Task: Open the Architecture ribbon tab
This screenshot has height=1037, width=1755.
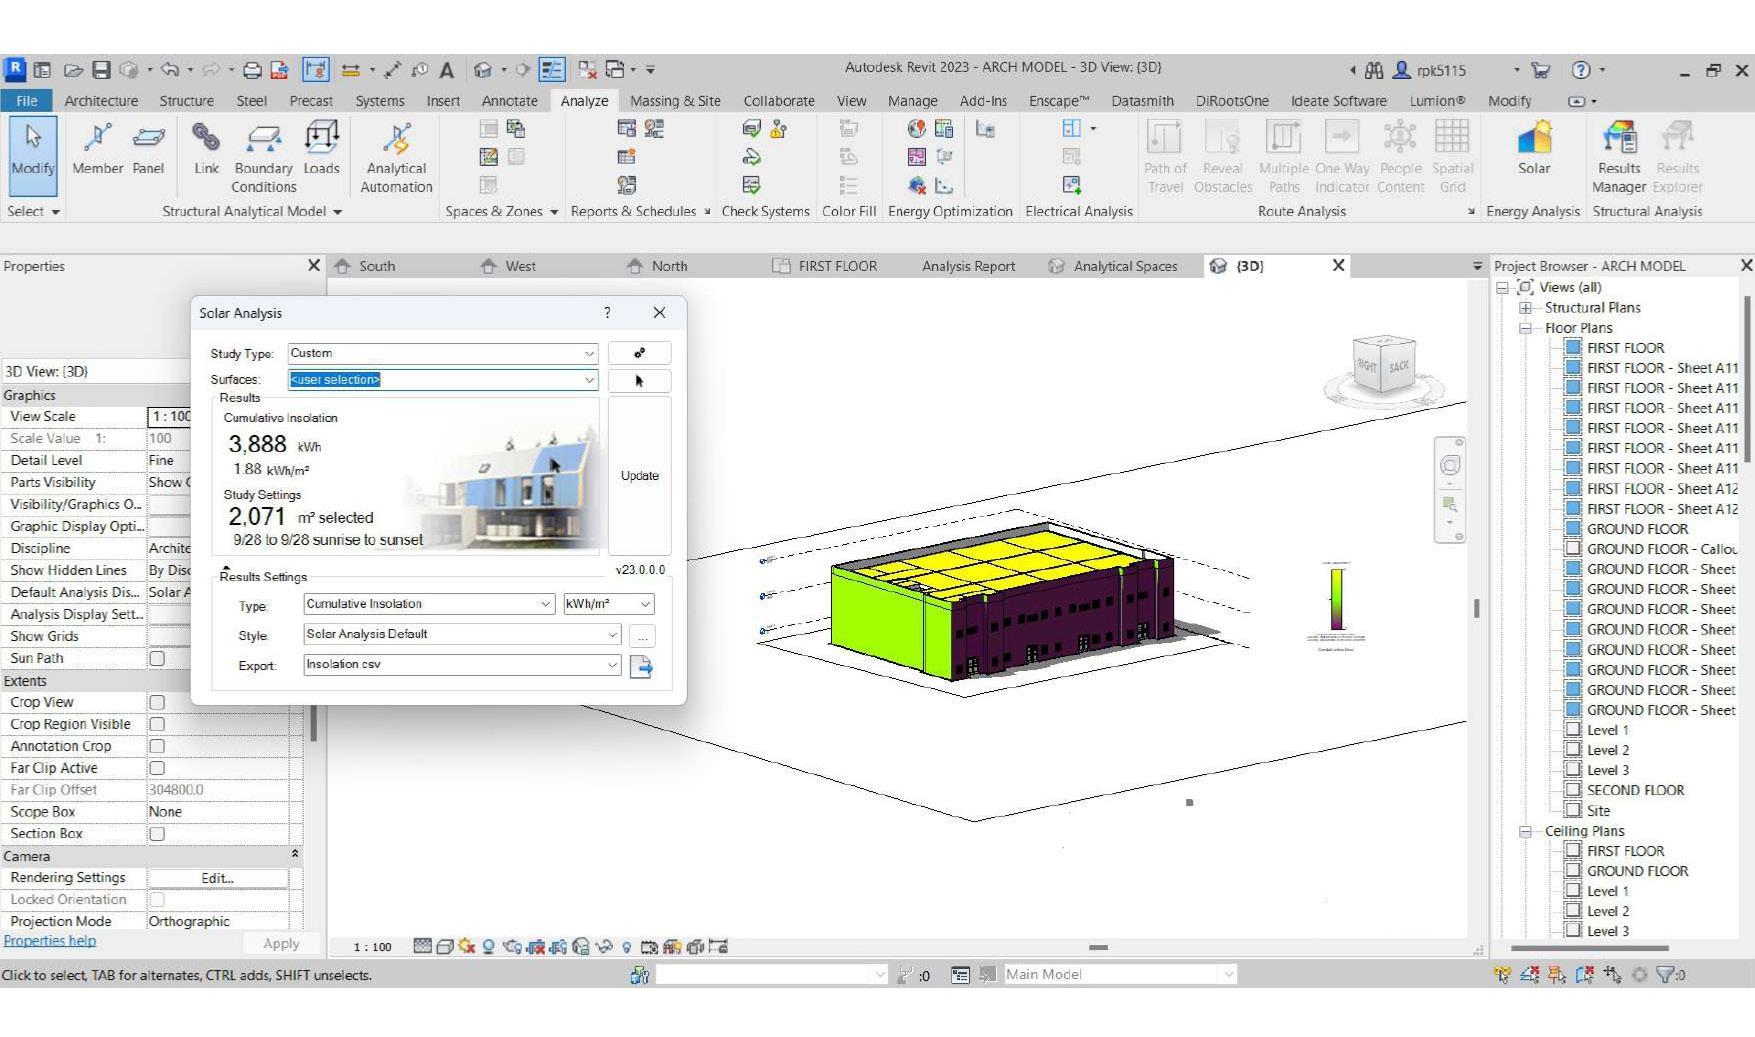Action: tap(101, 101)
